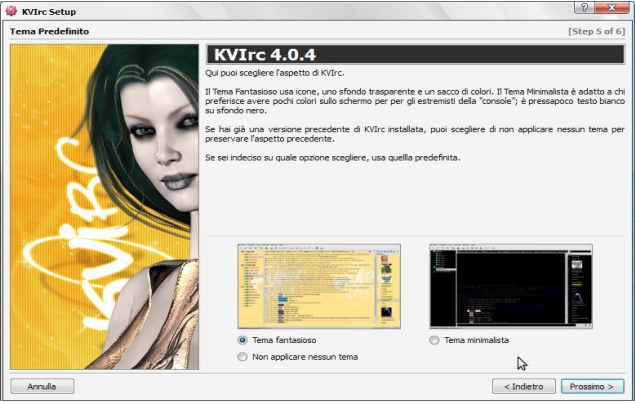Click the sentence starting "Se sei indeciso"
Screen dimensions: 635x402
pyautogui.click(x=332, y=157)
